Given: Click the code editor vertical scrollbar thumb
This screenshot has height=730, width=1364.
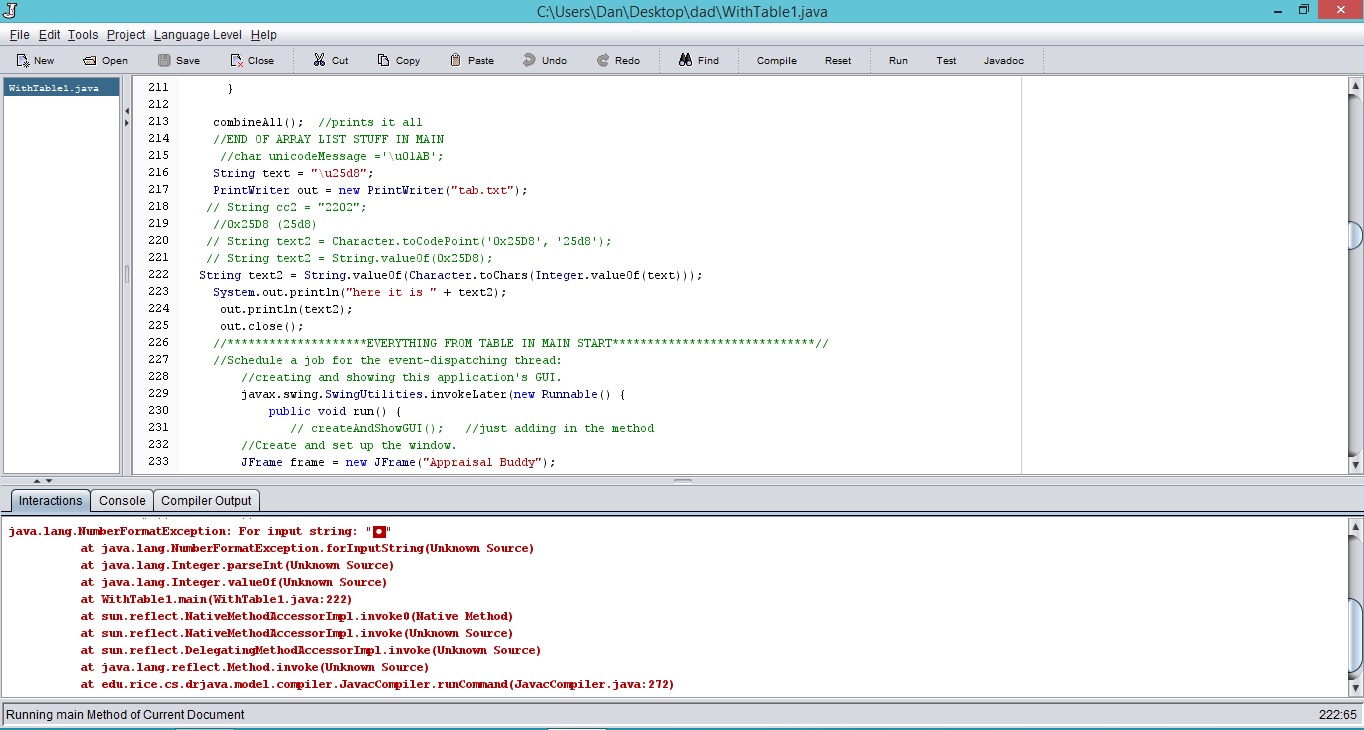Looking at the screenshot, I should tap(1355, 237).
